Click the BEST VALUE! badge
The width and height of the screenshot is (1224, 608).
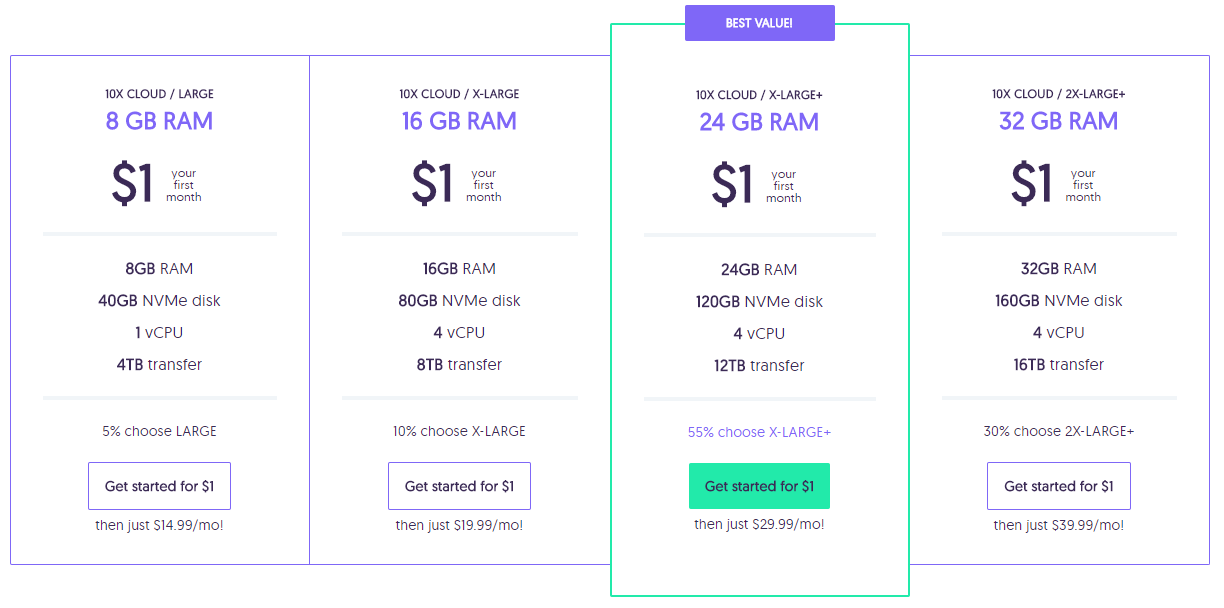760,23
